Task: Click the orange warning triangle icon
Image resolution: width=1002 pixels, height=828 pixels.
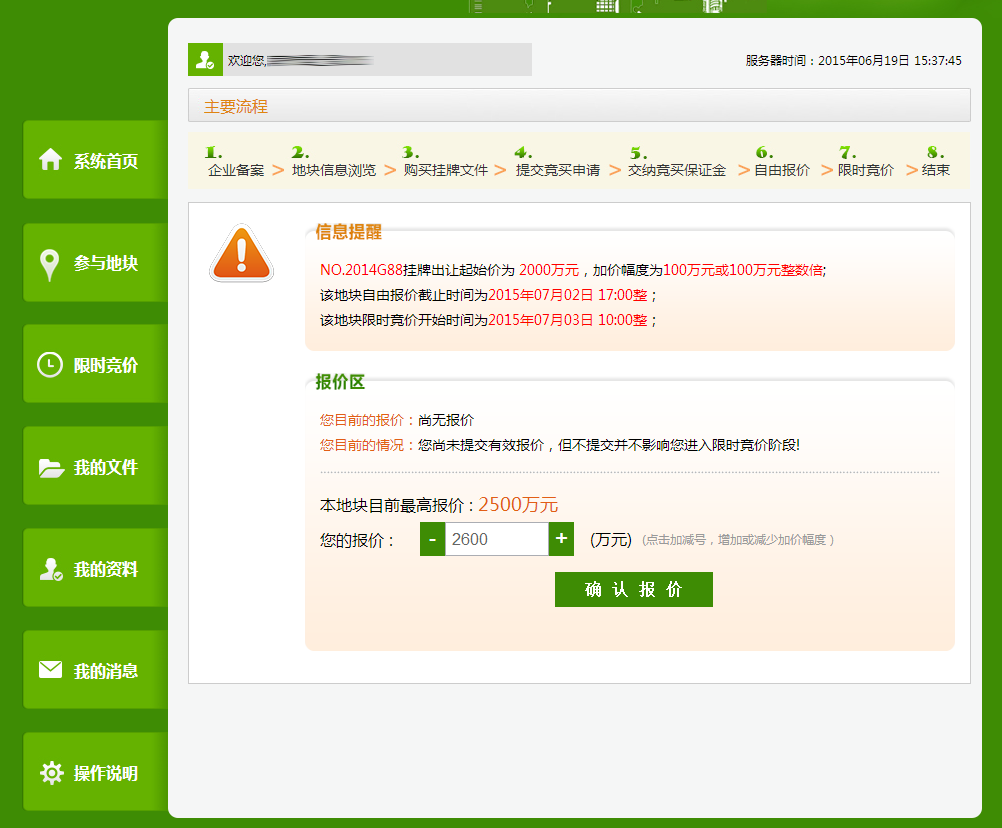Action: point(241,254)
